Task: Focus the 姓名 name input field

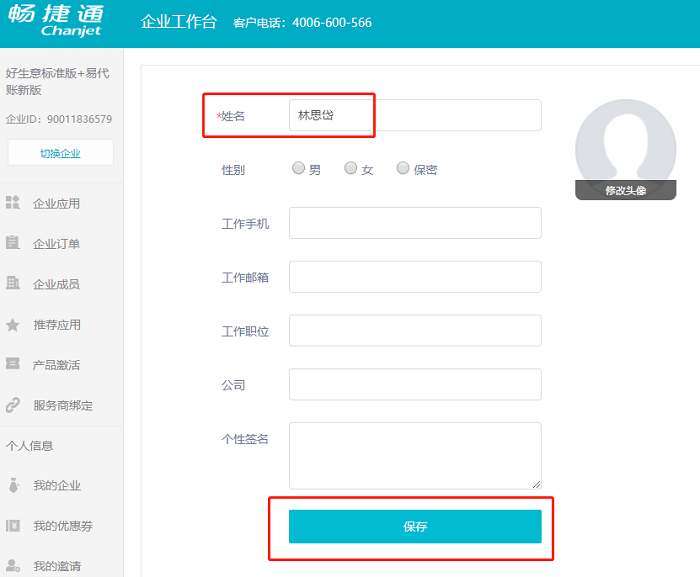Action: [x=415, y=115]
